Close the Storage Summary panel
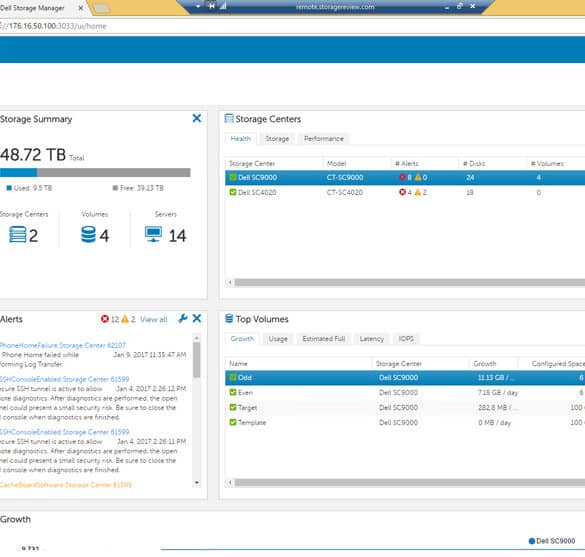 point(197,118)
